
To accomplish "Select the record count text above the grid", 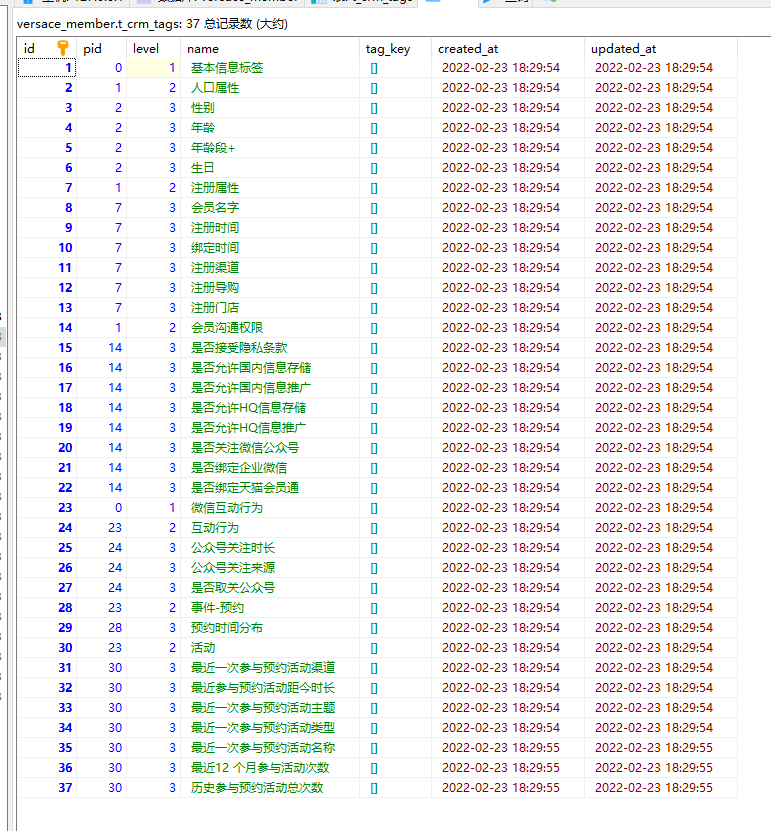I will pyautogui.click(x=152, y=24).
